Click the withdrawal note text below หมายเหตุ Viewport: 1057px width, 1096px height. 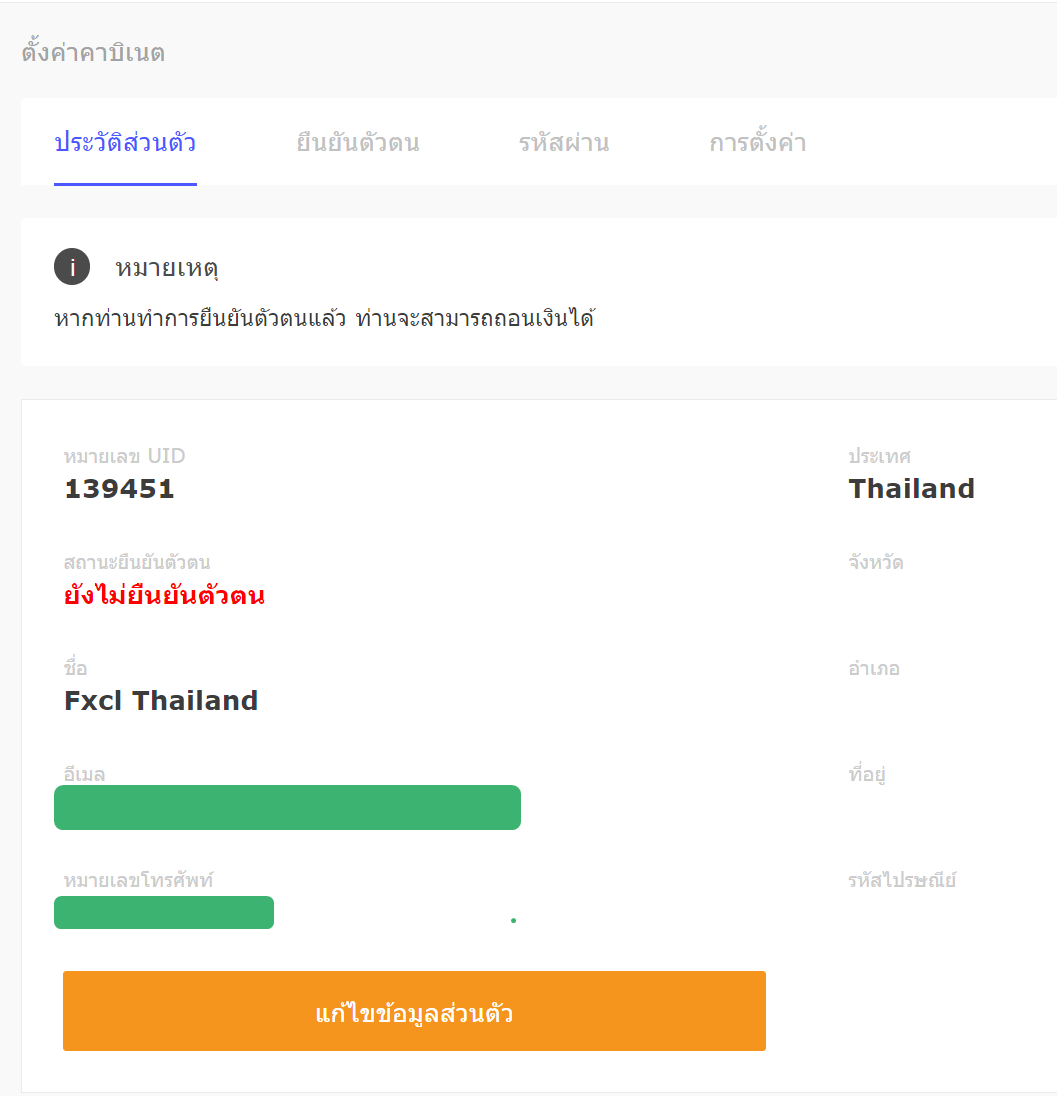coord(326,318)
